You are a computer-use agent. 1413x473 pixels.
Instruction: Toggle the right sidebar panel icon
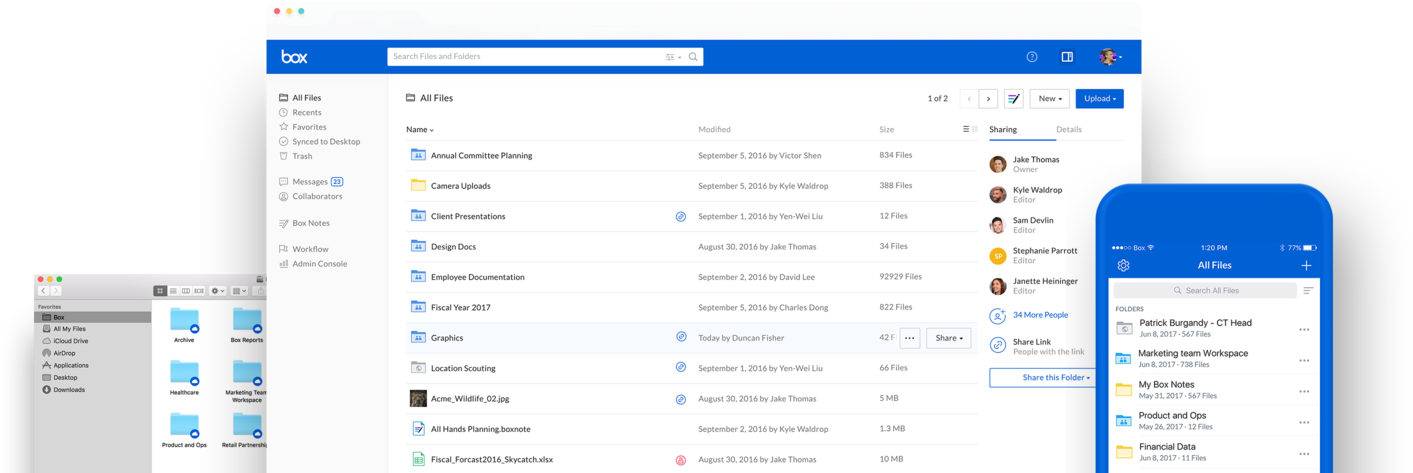[x=1067, y=57]
